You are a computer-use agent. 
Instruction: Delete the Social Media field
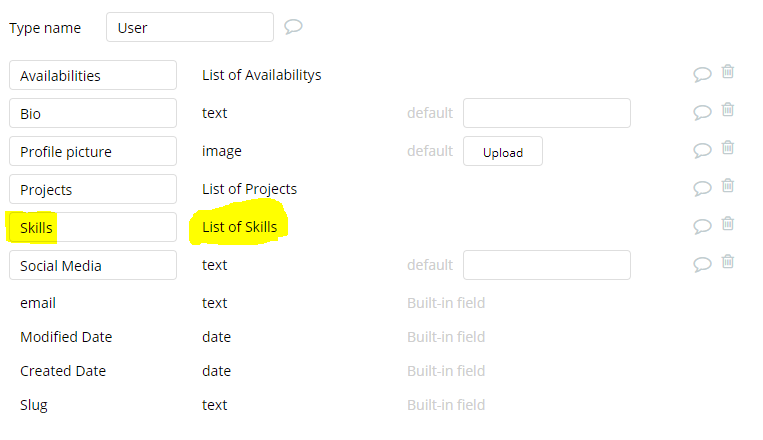728,262
